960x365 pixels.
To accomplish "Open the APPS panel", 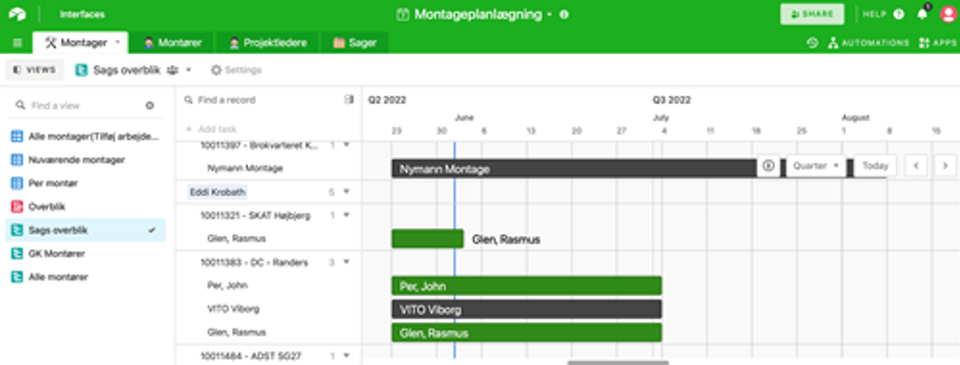I will 937,43.
